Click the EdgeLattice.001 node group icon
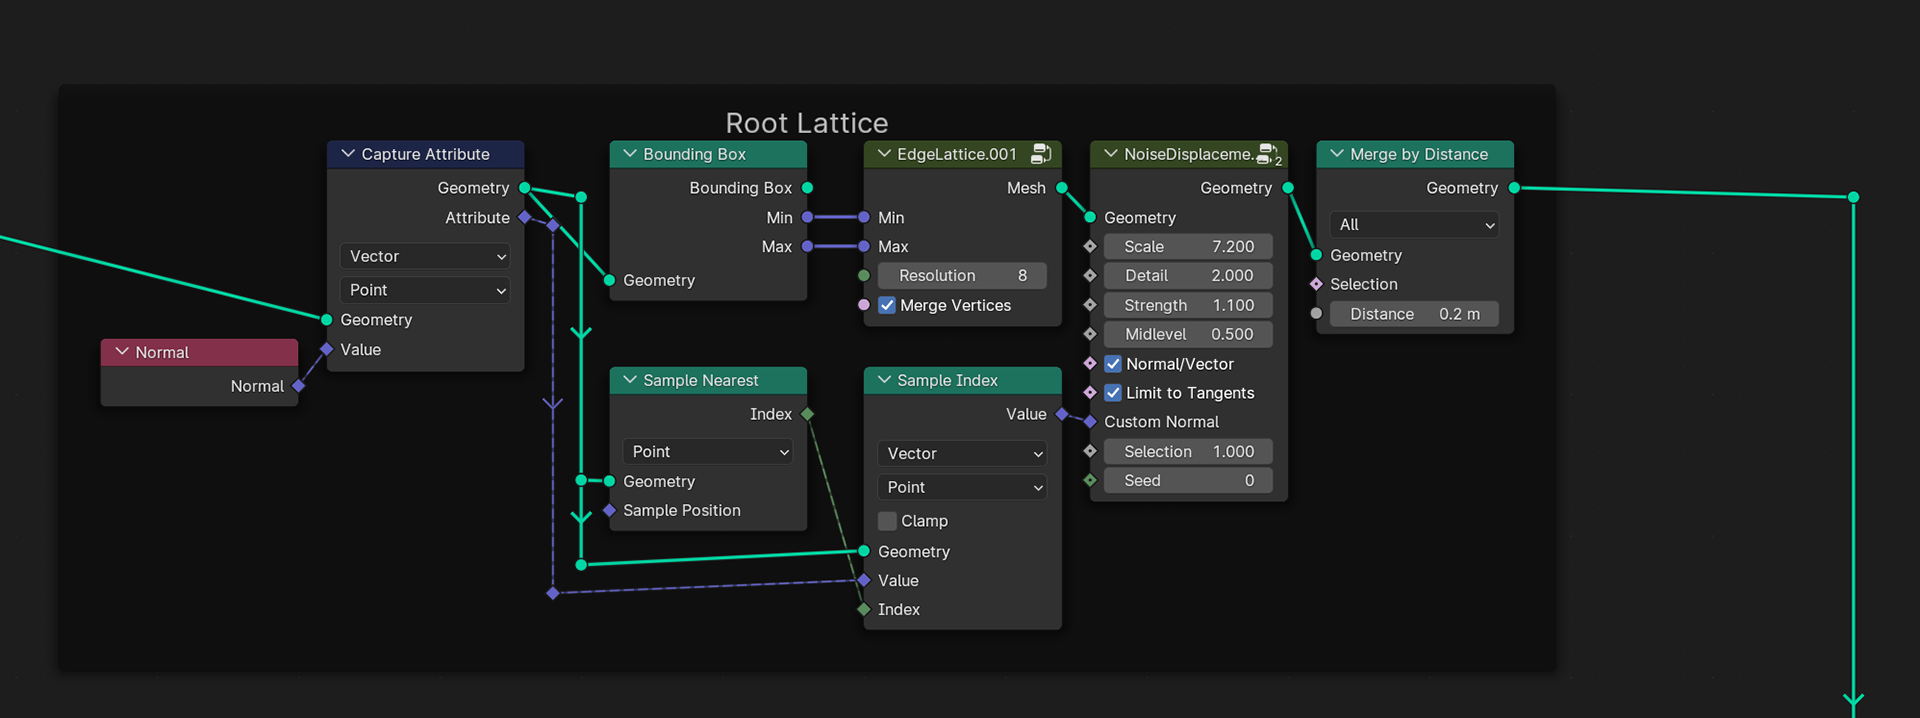 [x=1041, y=154]
